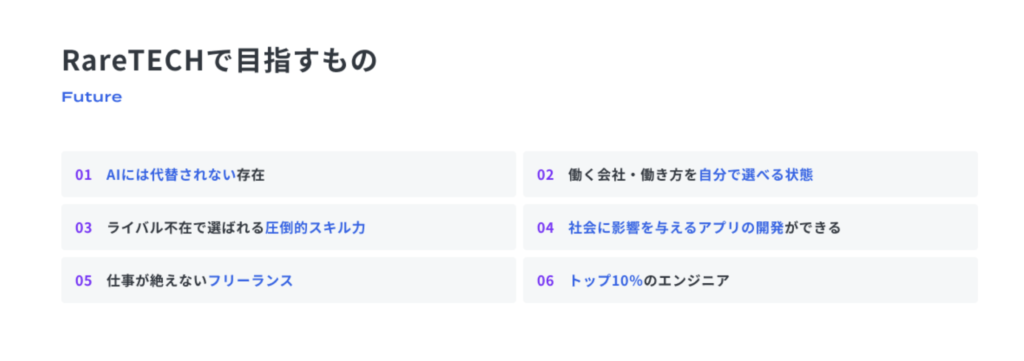Click the purple 01 number

click(x=84, y=175)
